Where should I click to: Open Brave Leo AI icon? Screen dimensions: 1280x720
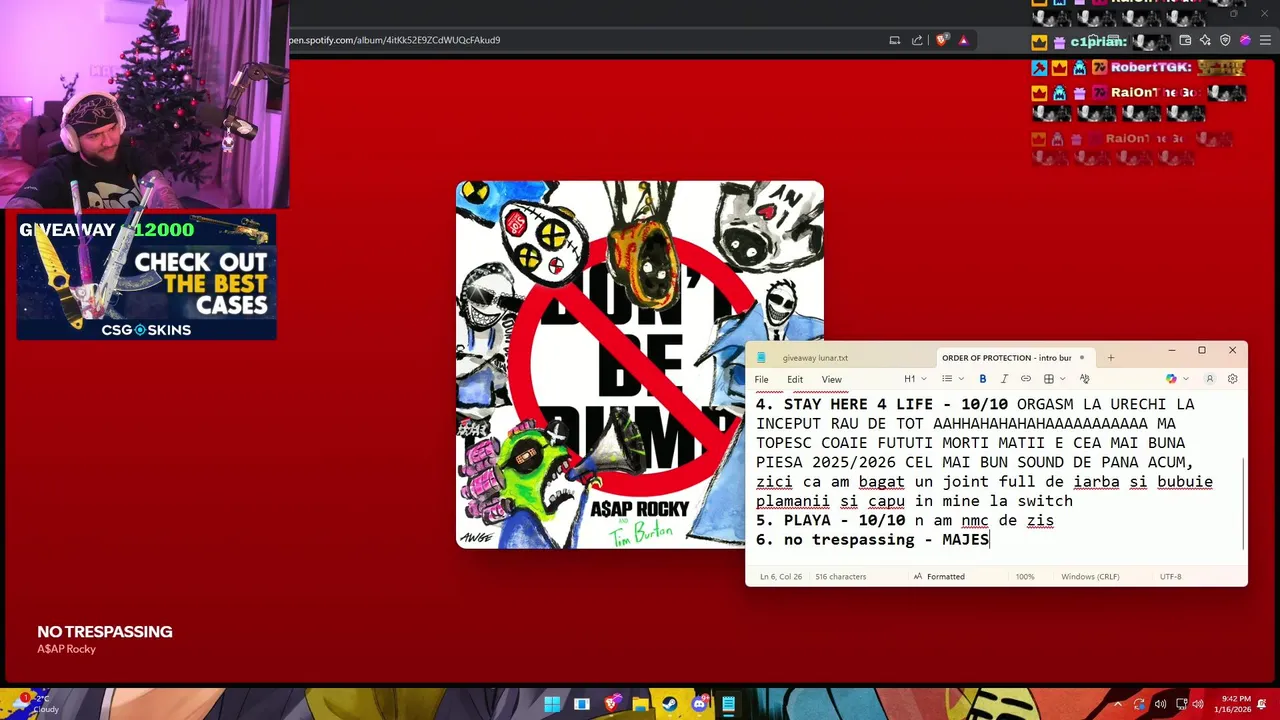point(1205,40)
